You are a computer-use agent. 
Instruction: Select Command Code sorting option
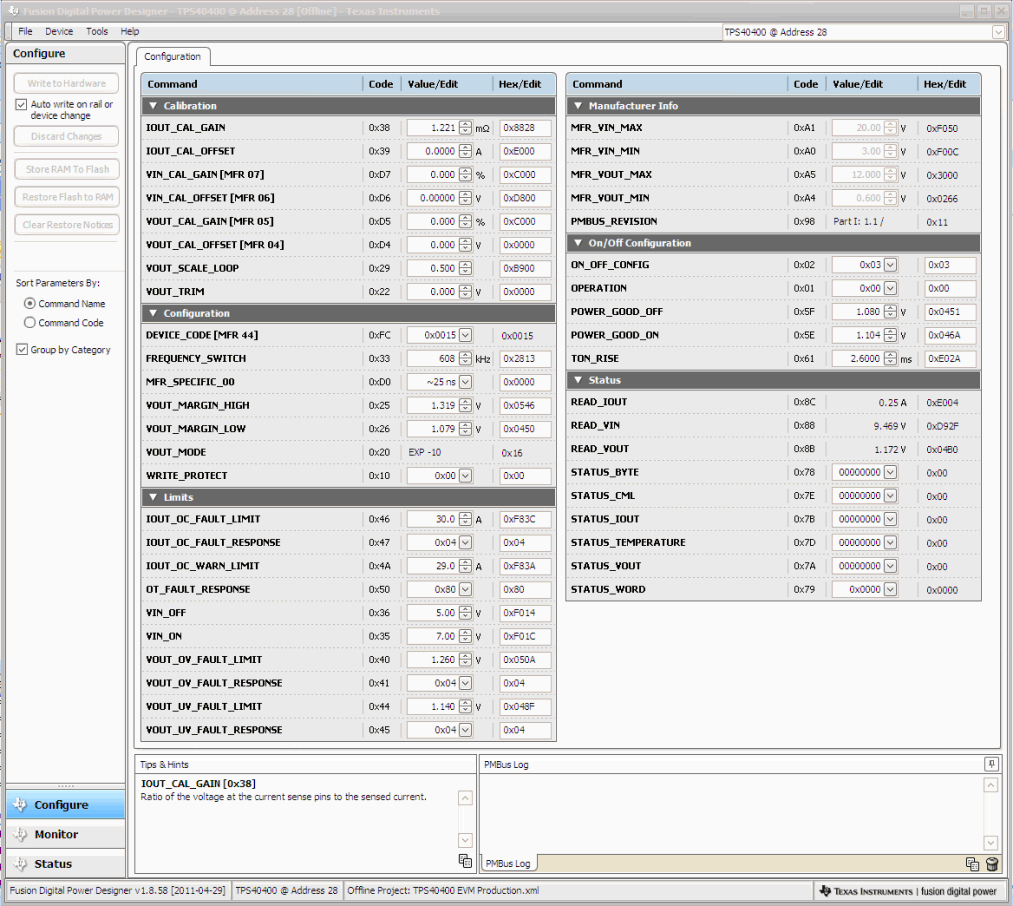pos(29,321)
